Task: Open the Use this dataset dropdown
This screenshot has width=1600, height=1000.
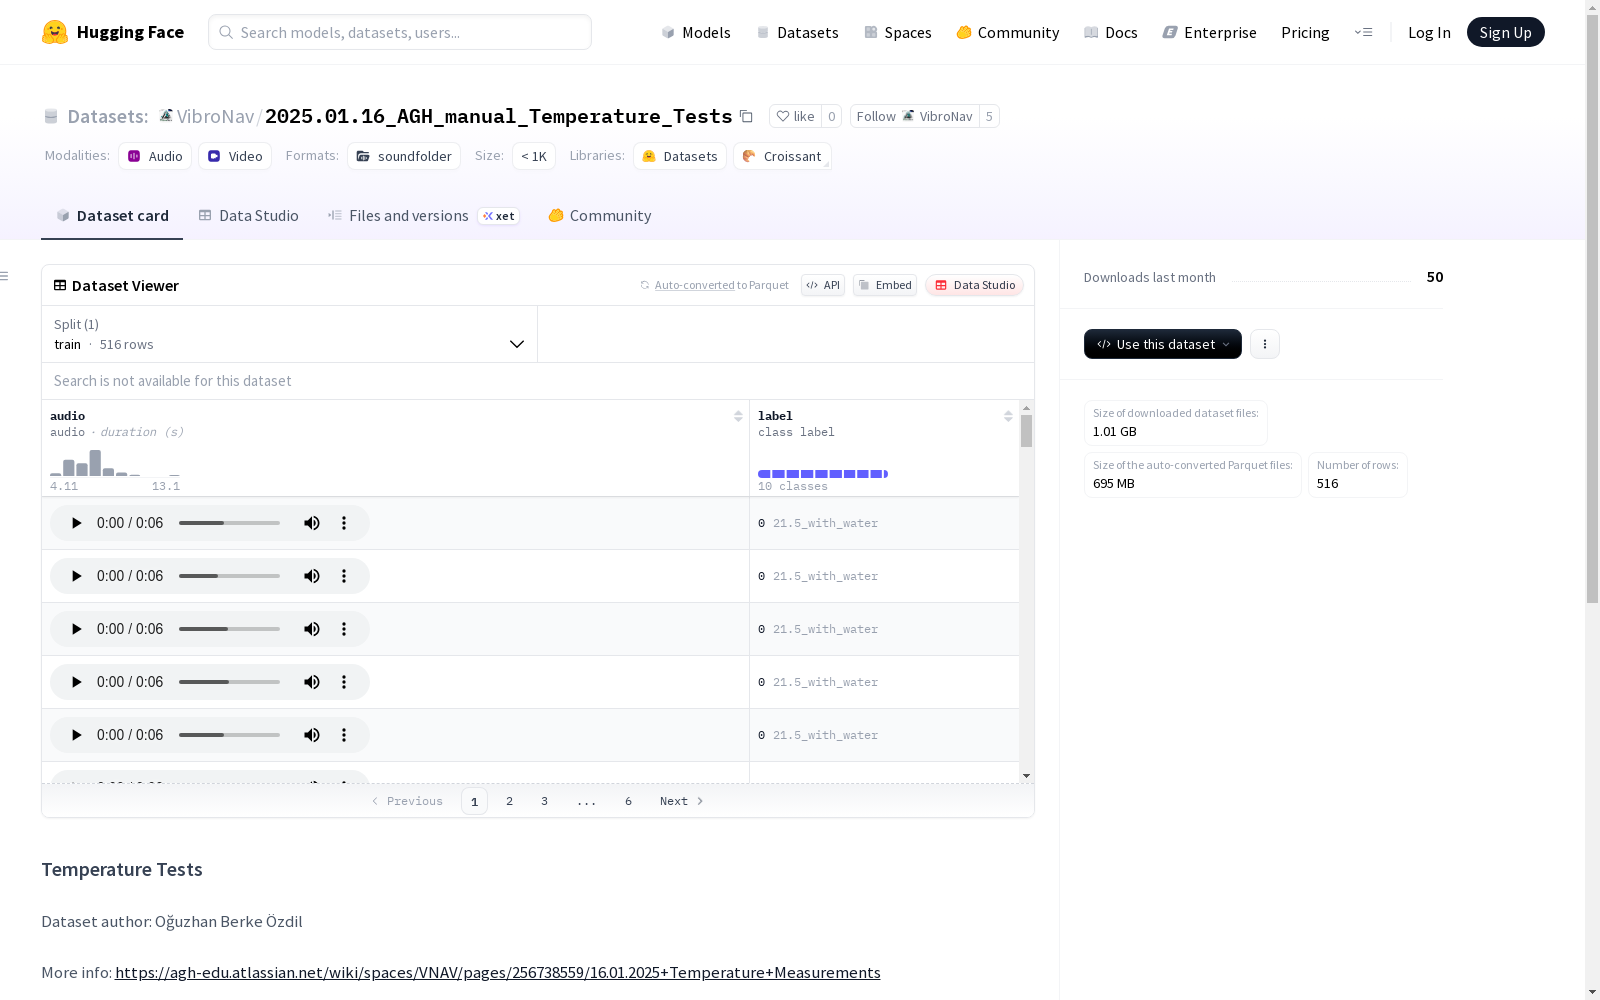Action: pyautogui.click(x=1163, y=344)
